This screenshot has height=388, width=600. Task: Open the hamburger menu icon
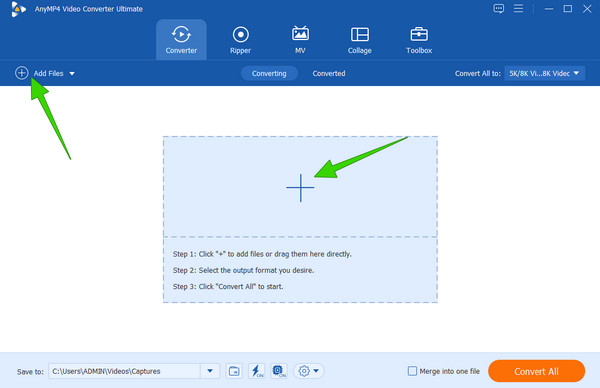point(518,8)
